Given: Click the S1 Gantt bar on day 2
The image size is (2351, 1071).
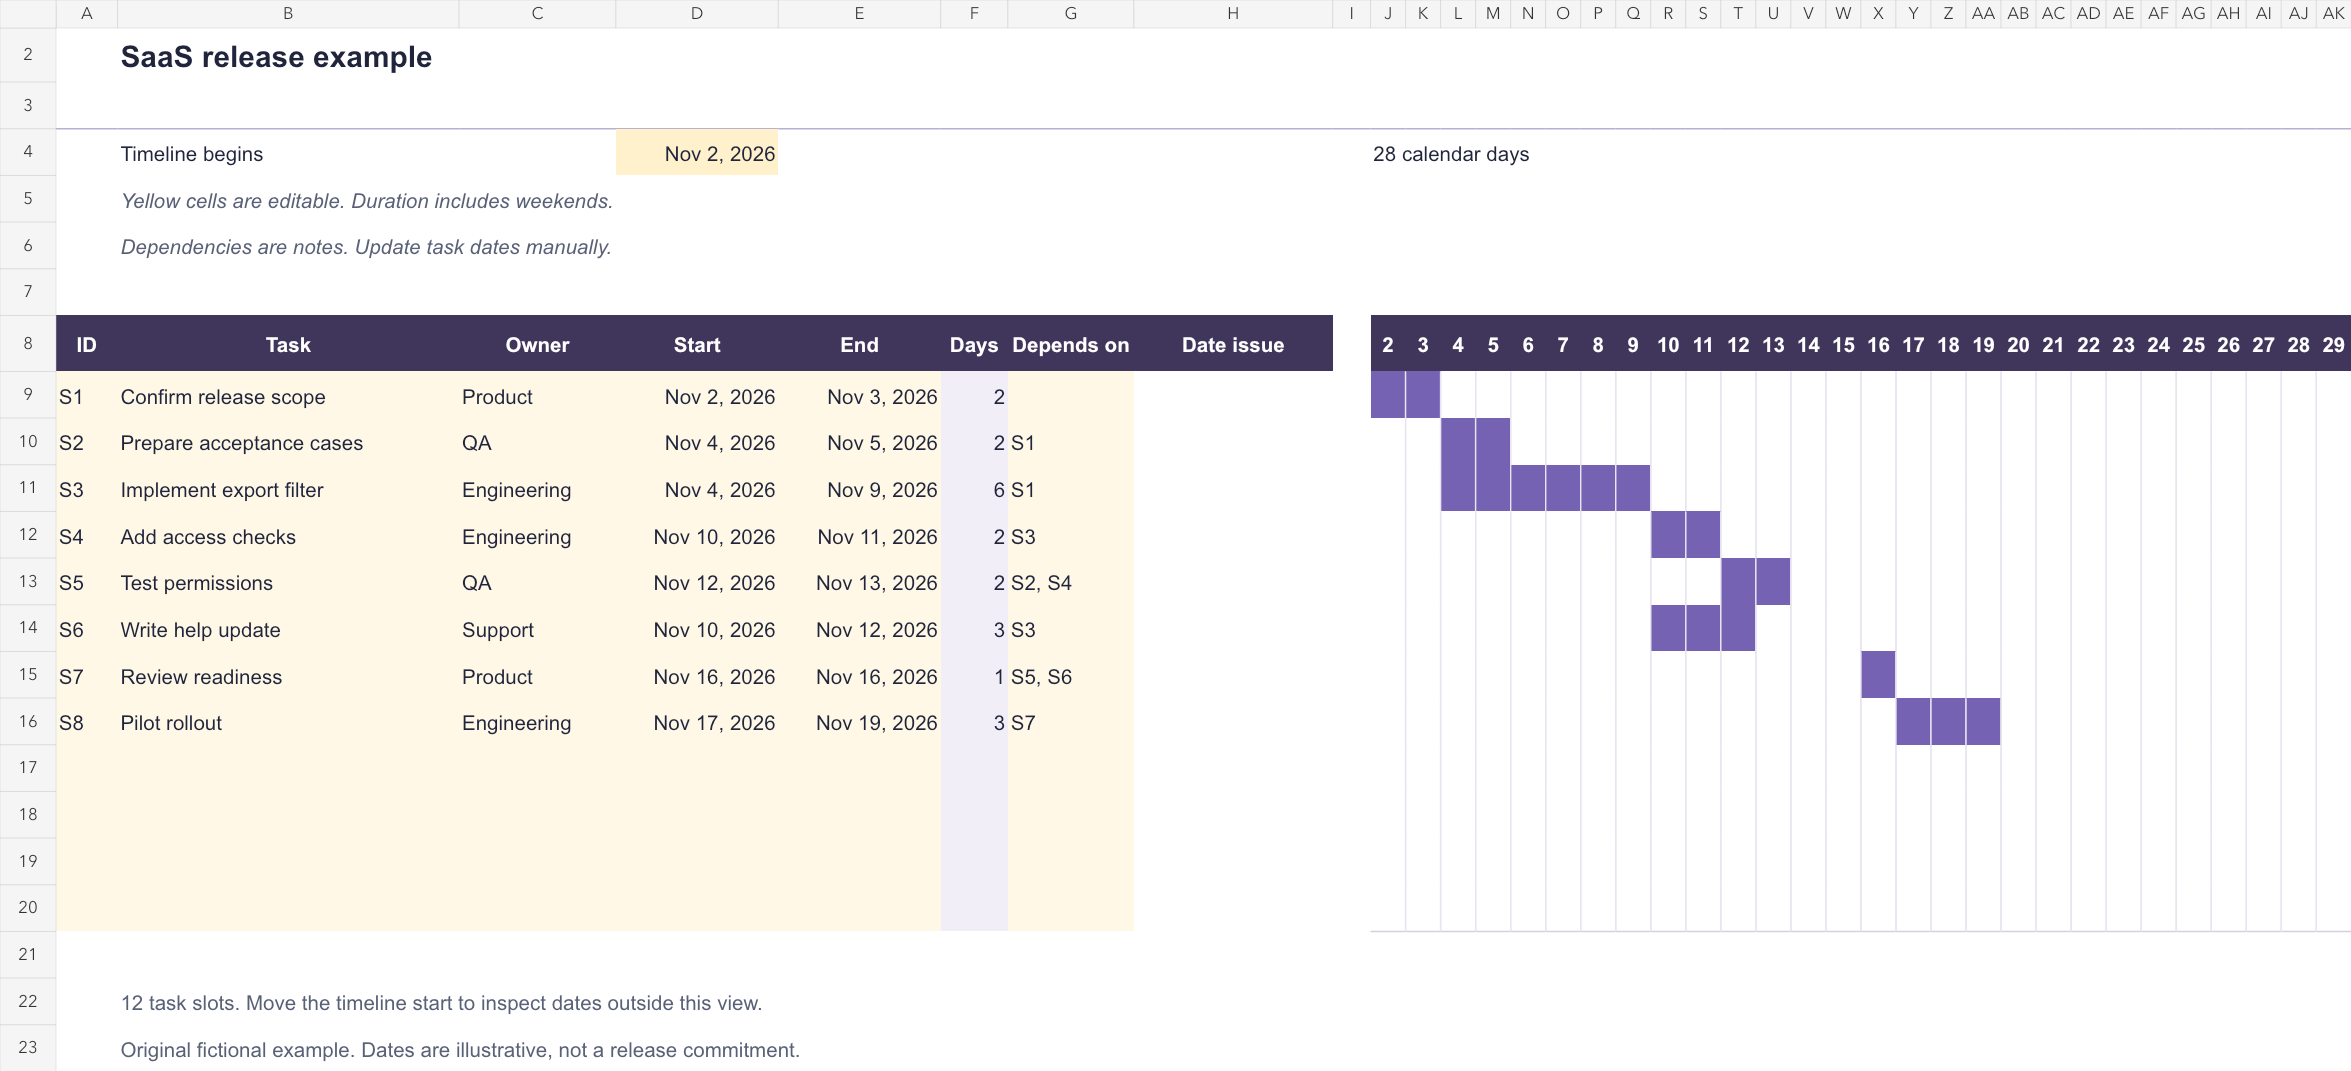Looking at the screenshot, I should (1388, 395).
